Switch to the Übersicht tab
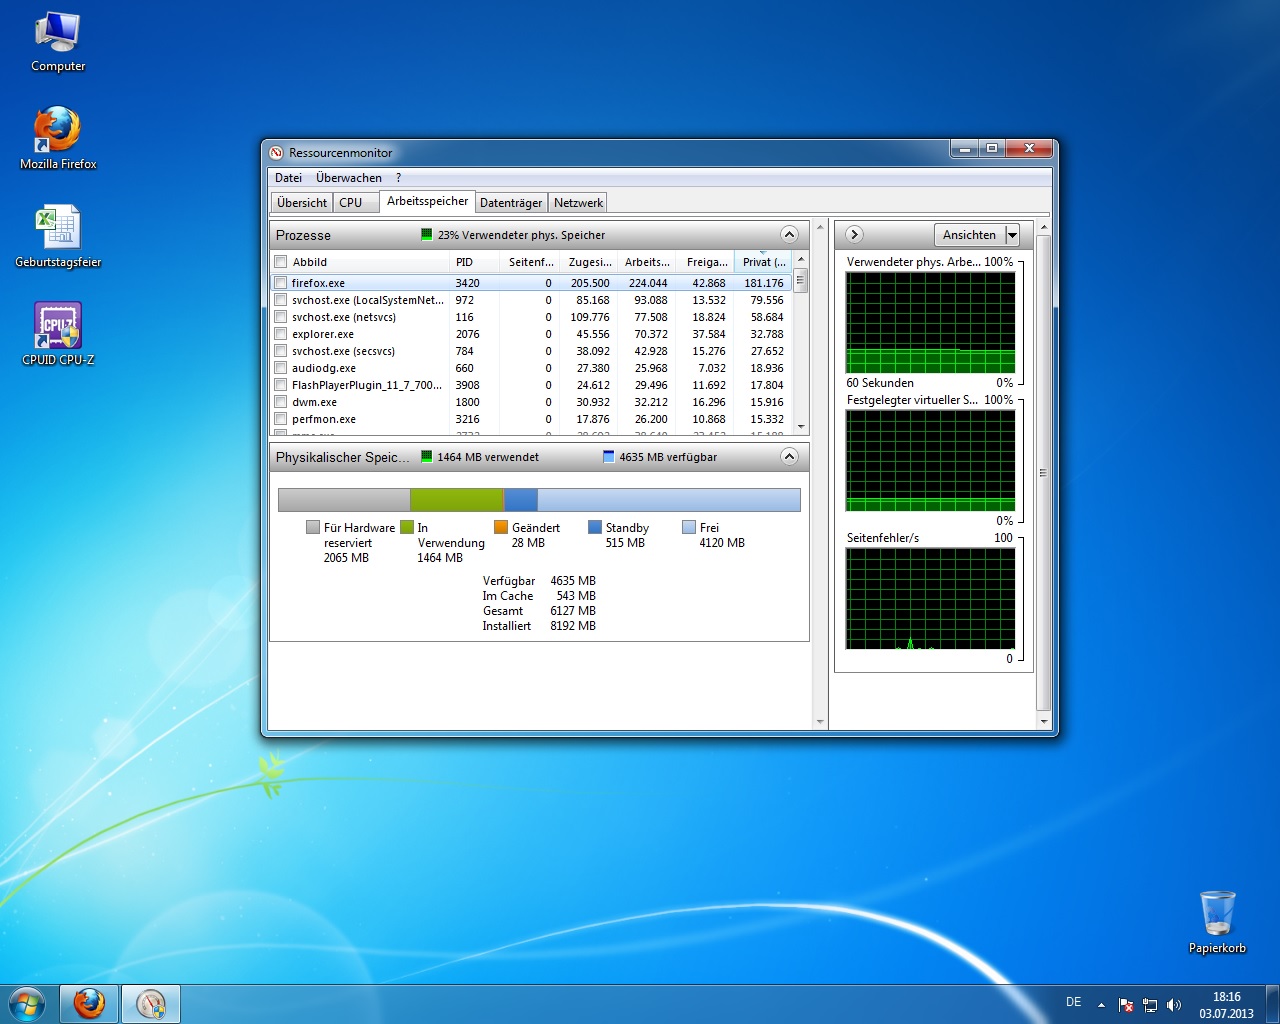 [302, 203]
